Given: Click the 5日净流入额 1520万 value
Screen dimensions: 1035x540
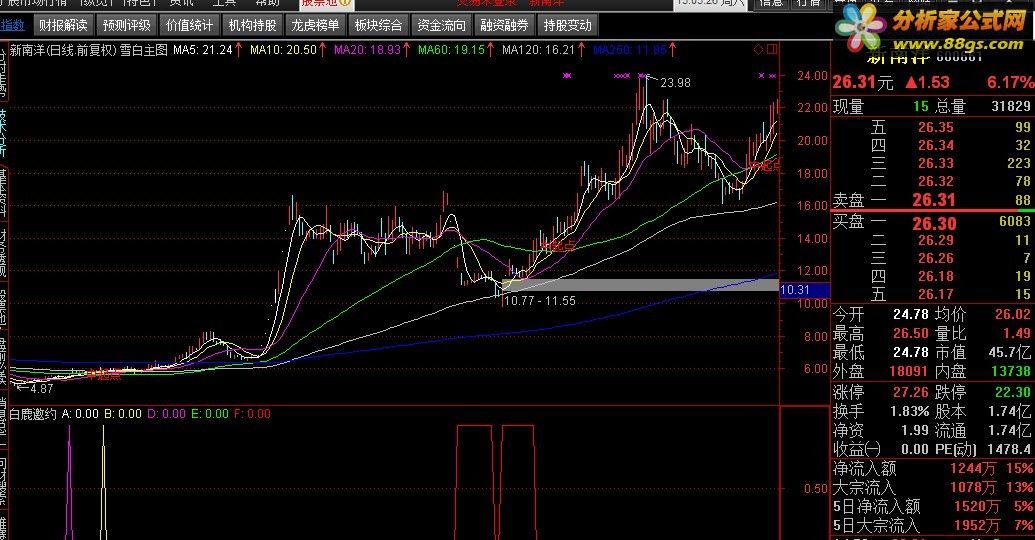Looking at the screenshot, I should point(977,507).
